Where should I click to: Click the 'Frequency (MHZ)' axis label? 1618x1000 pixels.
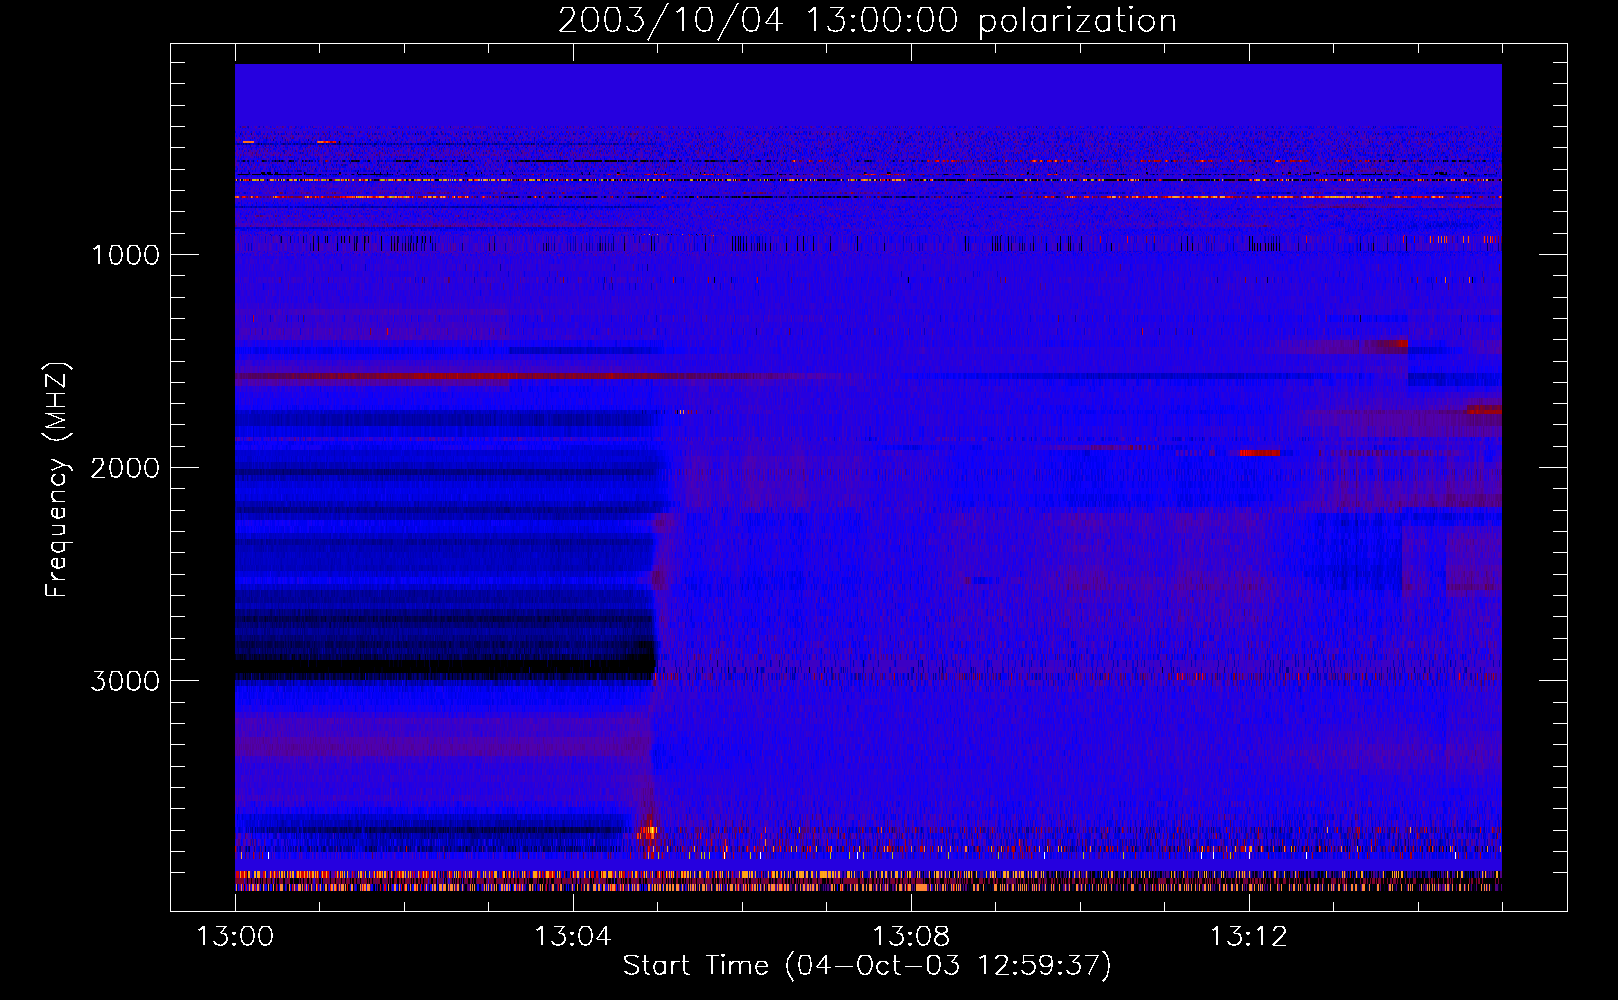coord(57,479)
